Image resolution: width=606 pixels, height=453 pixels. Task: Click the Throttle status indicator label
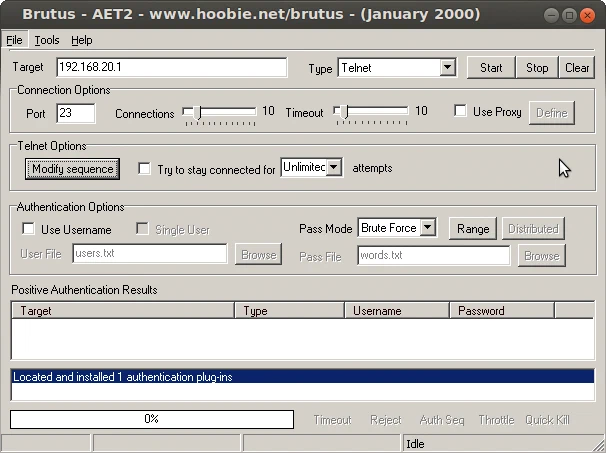click(x=496, y=420)
